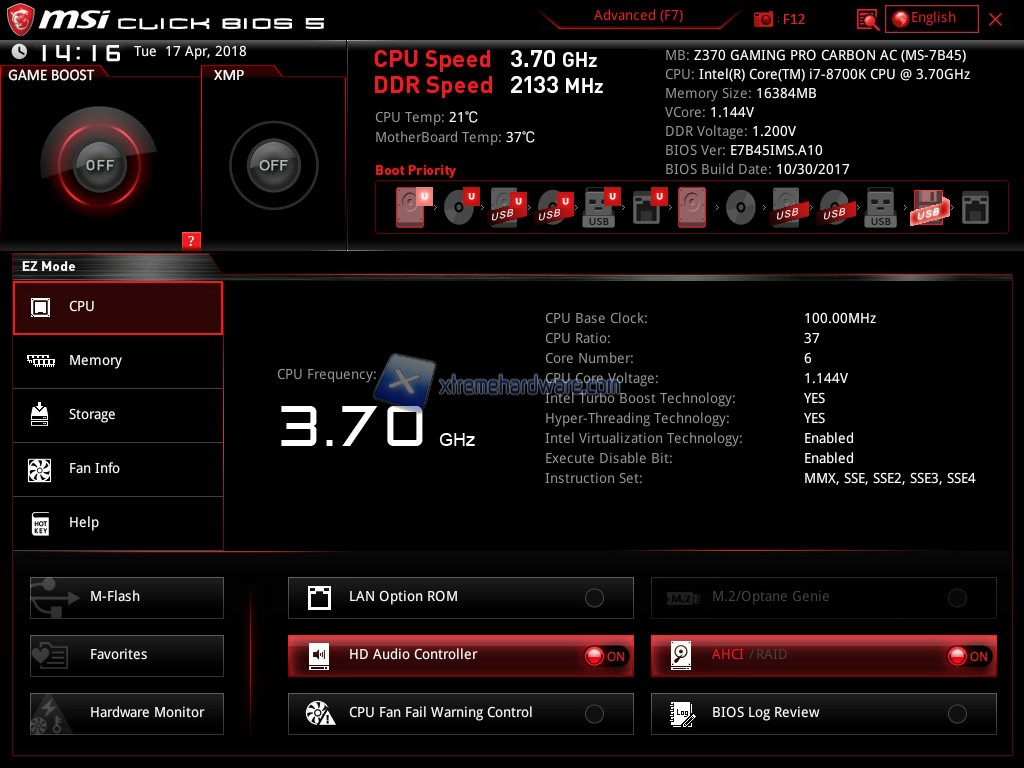Open the BIOS search magnifier icon
Screen dimensions: 1024x768
click(x=868, y=19)
